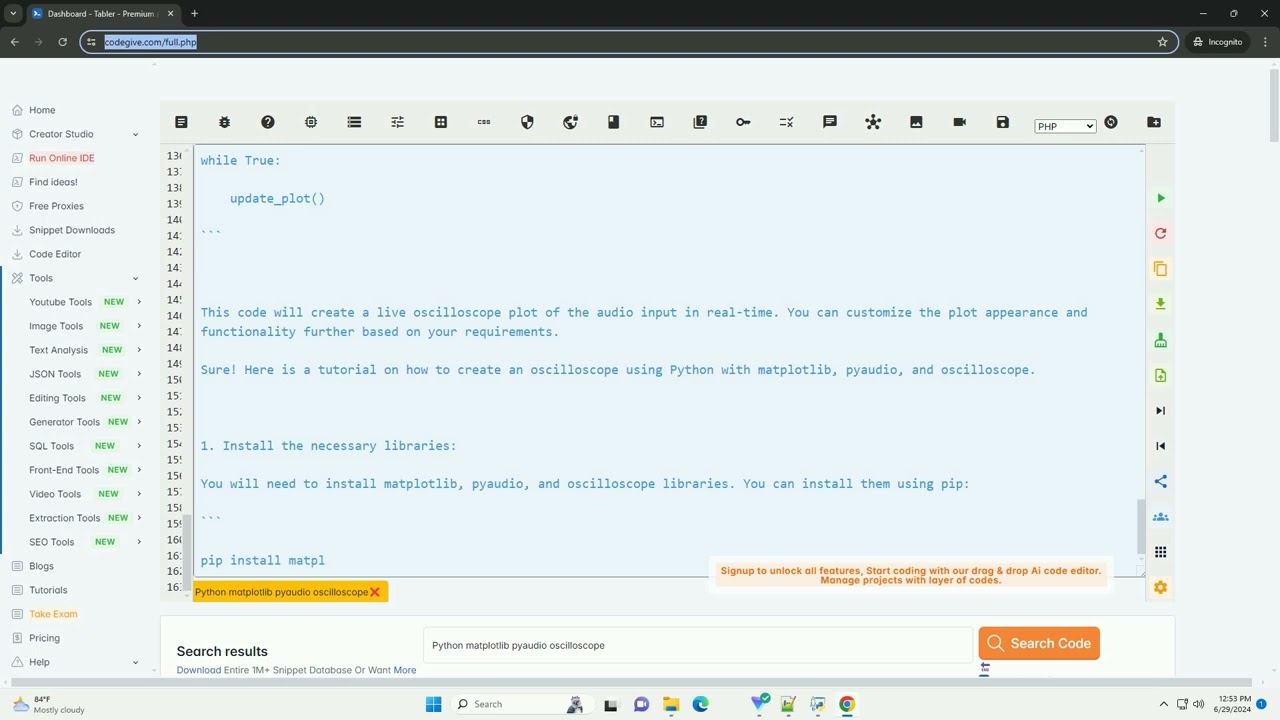
Task: Open Windows Start menu
Action: tap(433, 704)
